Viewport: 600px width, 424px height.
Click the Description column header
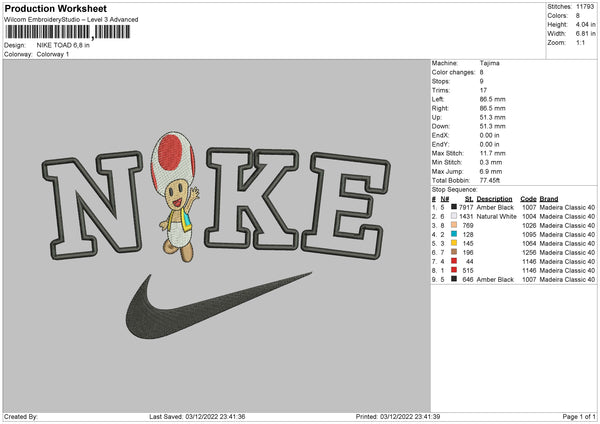(x=494, y=199)
